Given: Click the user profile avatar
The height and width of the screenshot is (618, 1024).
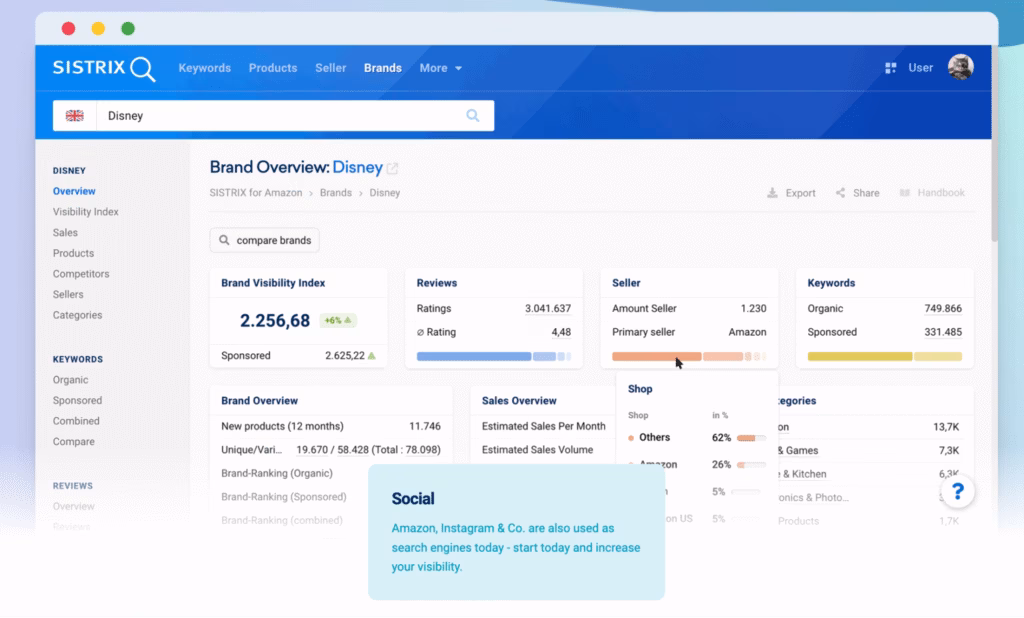Looking at the screenshot, I should [x=960, y=67].
